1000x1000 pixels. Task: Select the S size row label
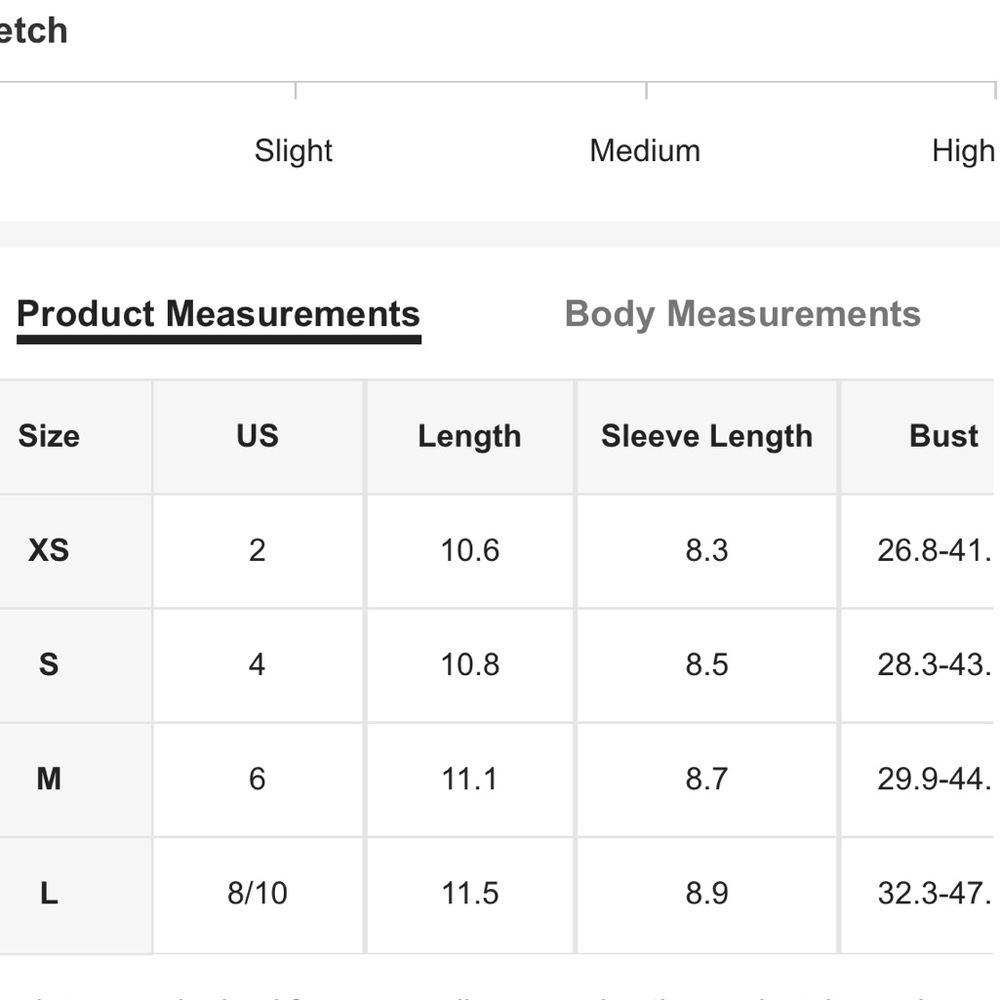point(48,665)
